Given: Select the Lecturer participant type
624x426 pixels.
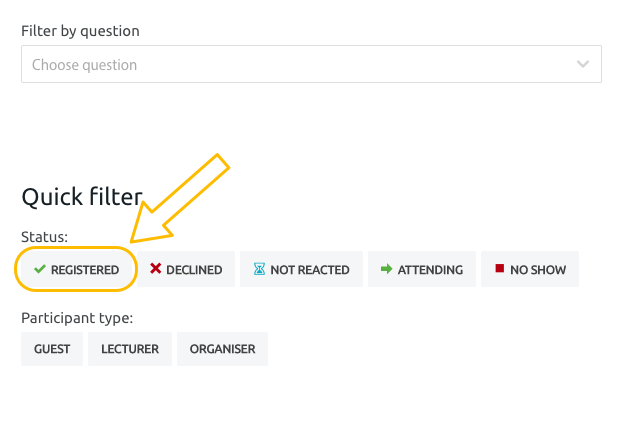Looking at the screenshot, I should [129, 349].
